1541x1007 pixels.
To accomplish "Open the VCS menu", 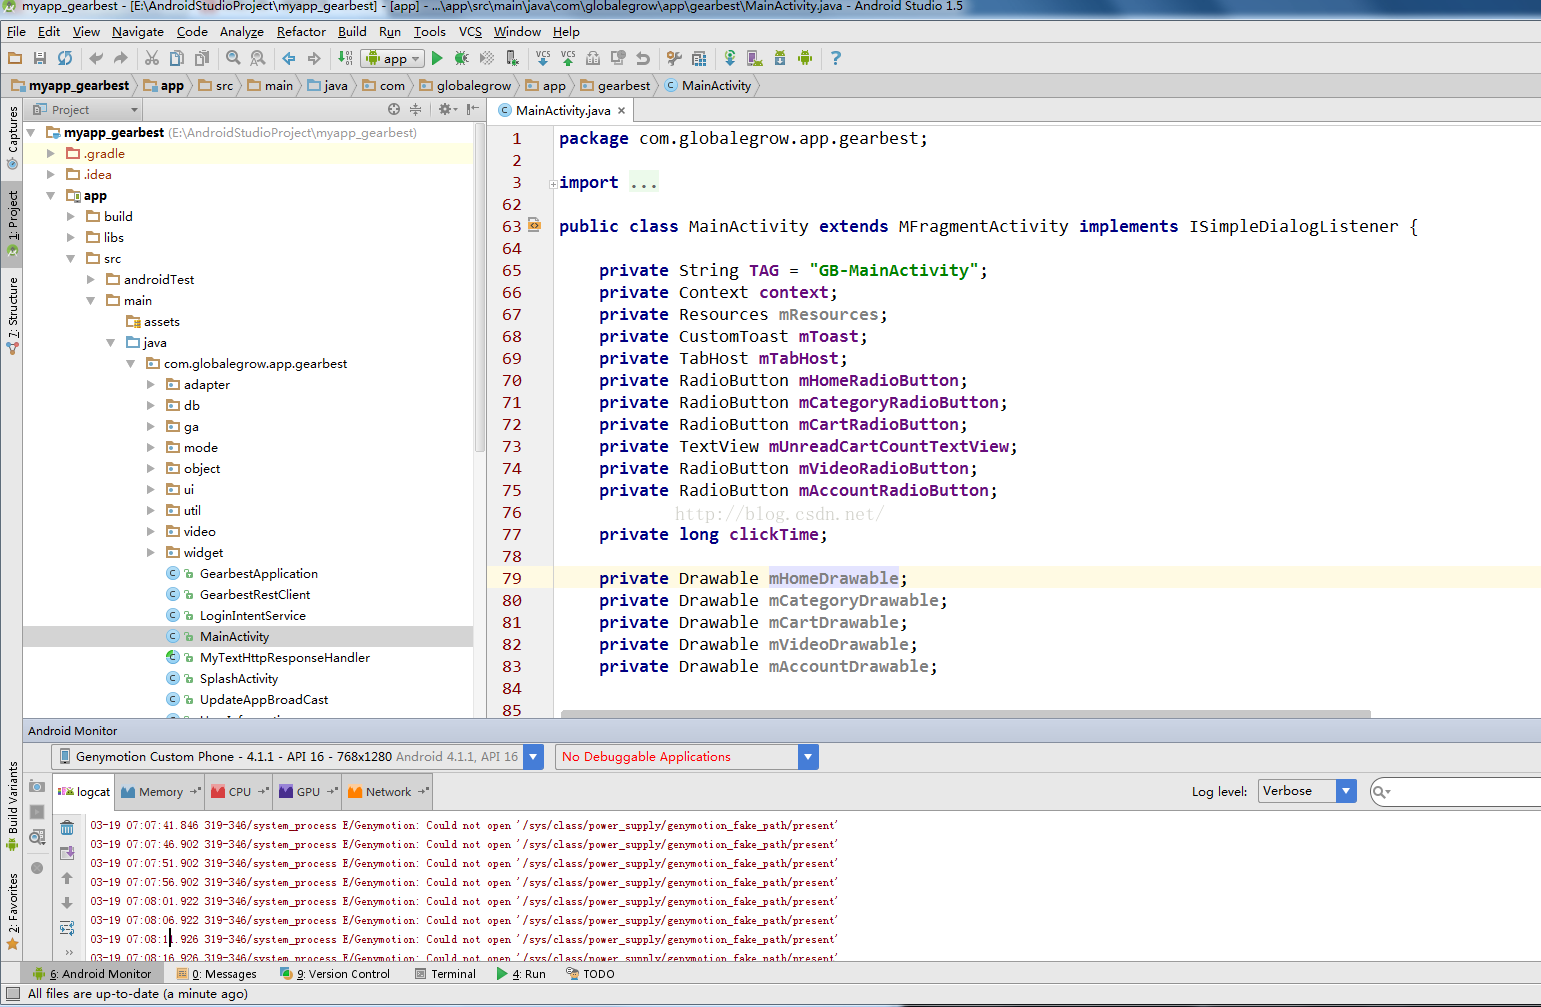I will pyautogui.click(x=470, y=32).
